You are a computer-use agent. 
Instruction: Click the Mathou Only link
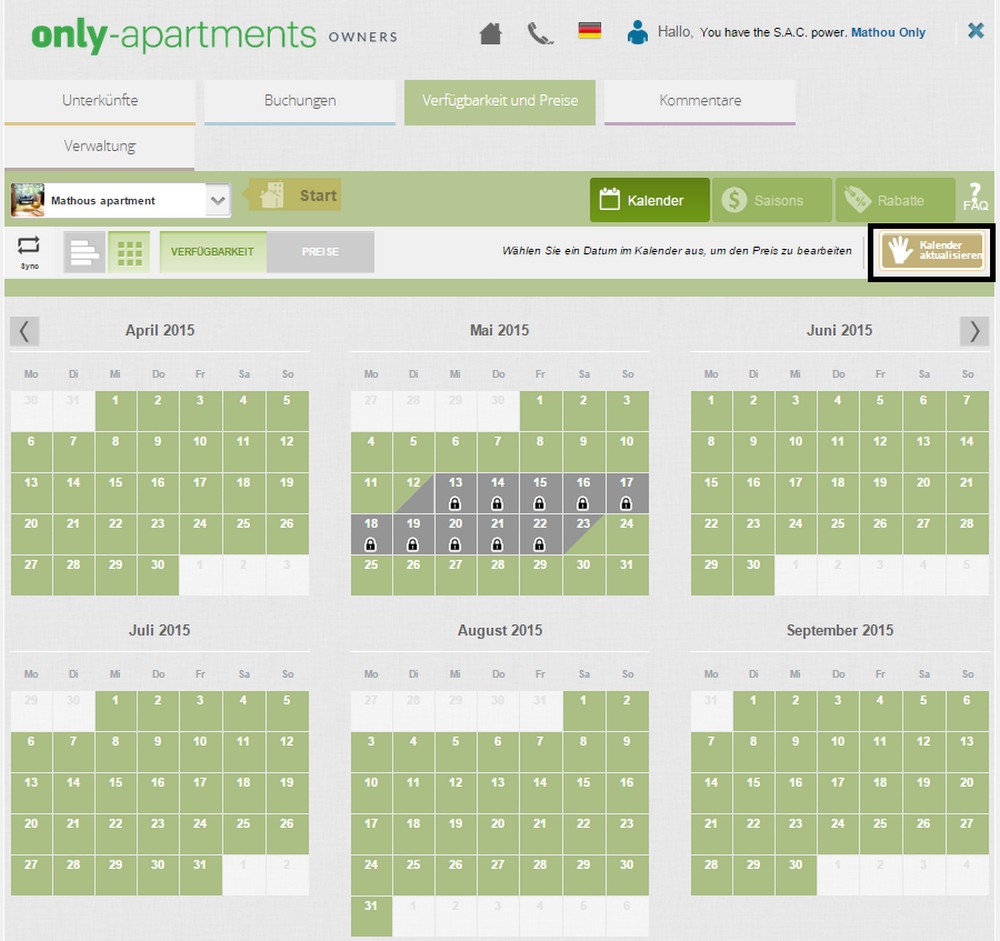click(889, 32)
